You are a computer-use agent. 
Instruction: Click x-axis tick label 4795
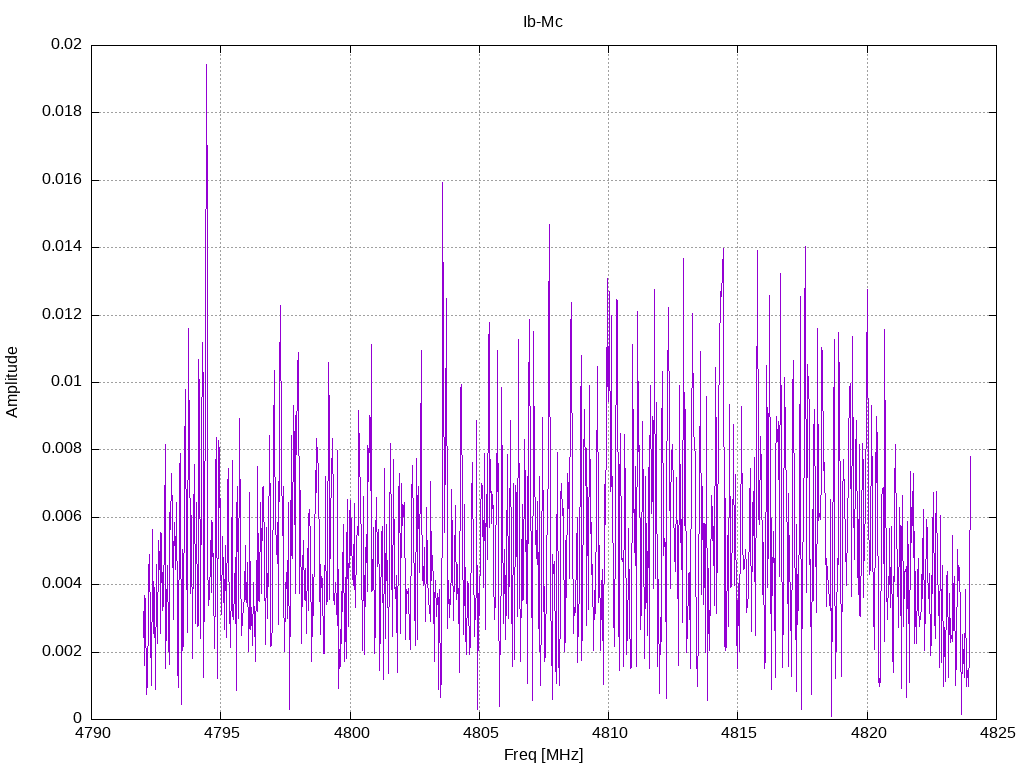(221, 733)
